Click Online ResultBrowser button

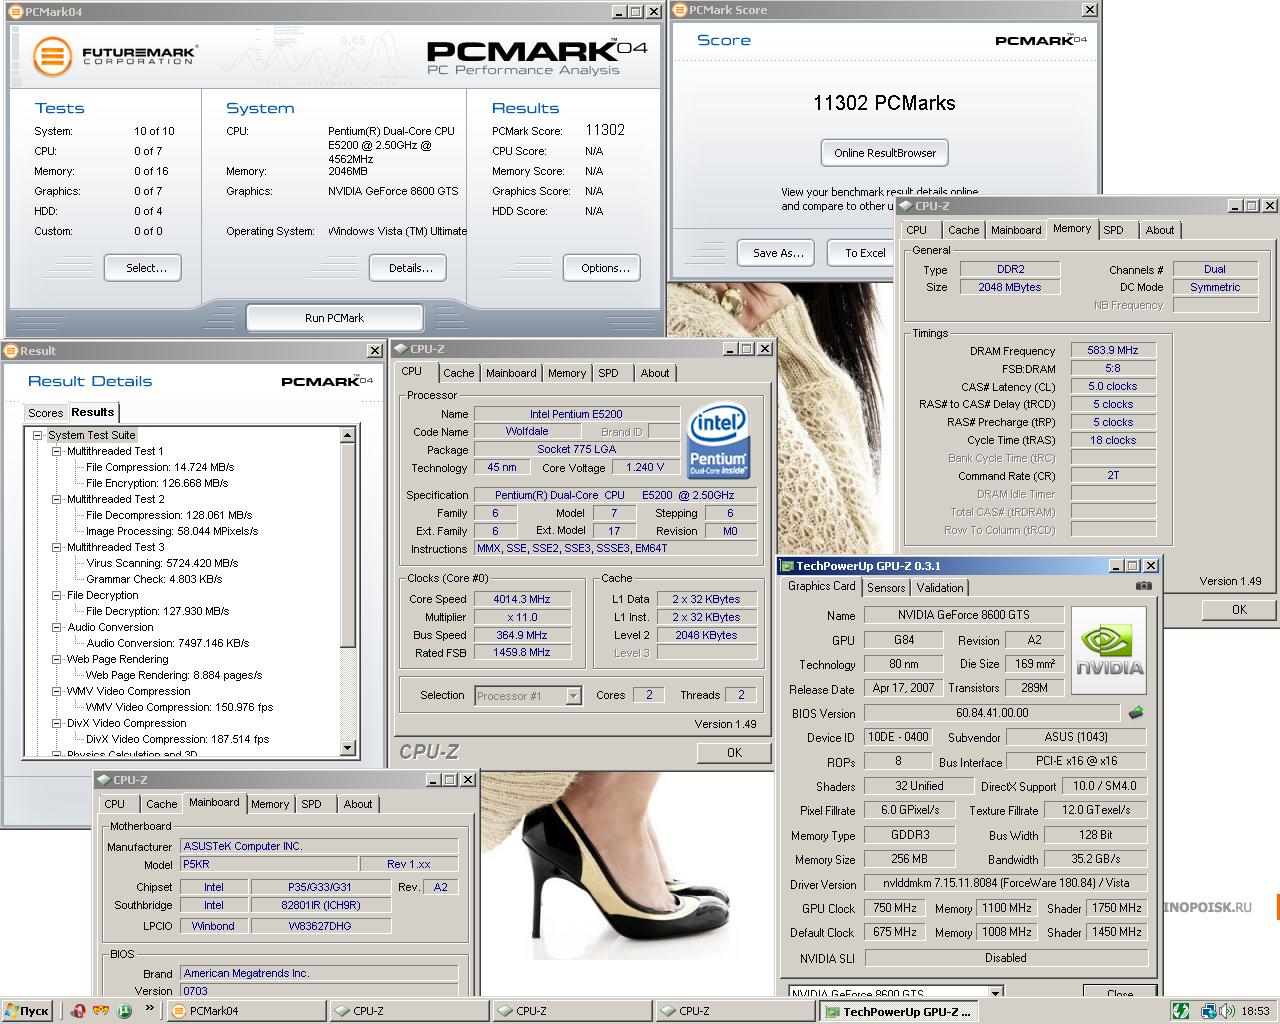point(885,153)
